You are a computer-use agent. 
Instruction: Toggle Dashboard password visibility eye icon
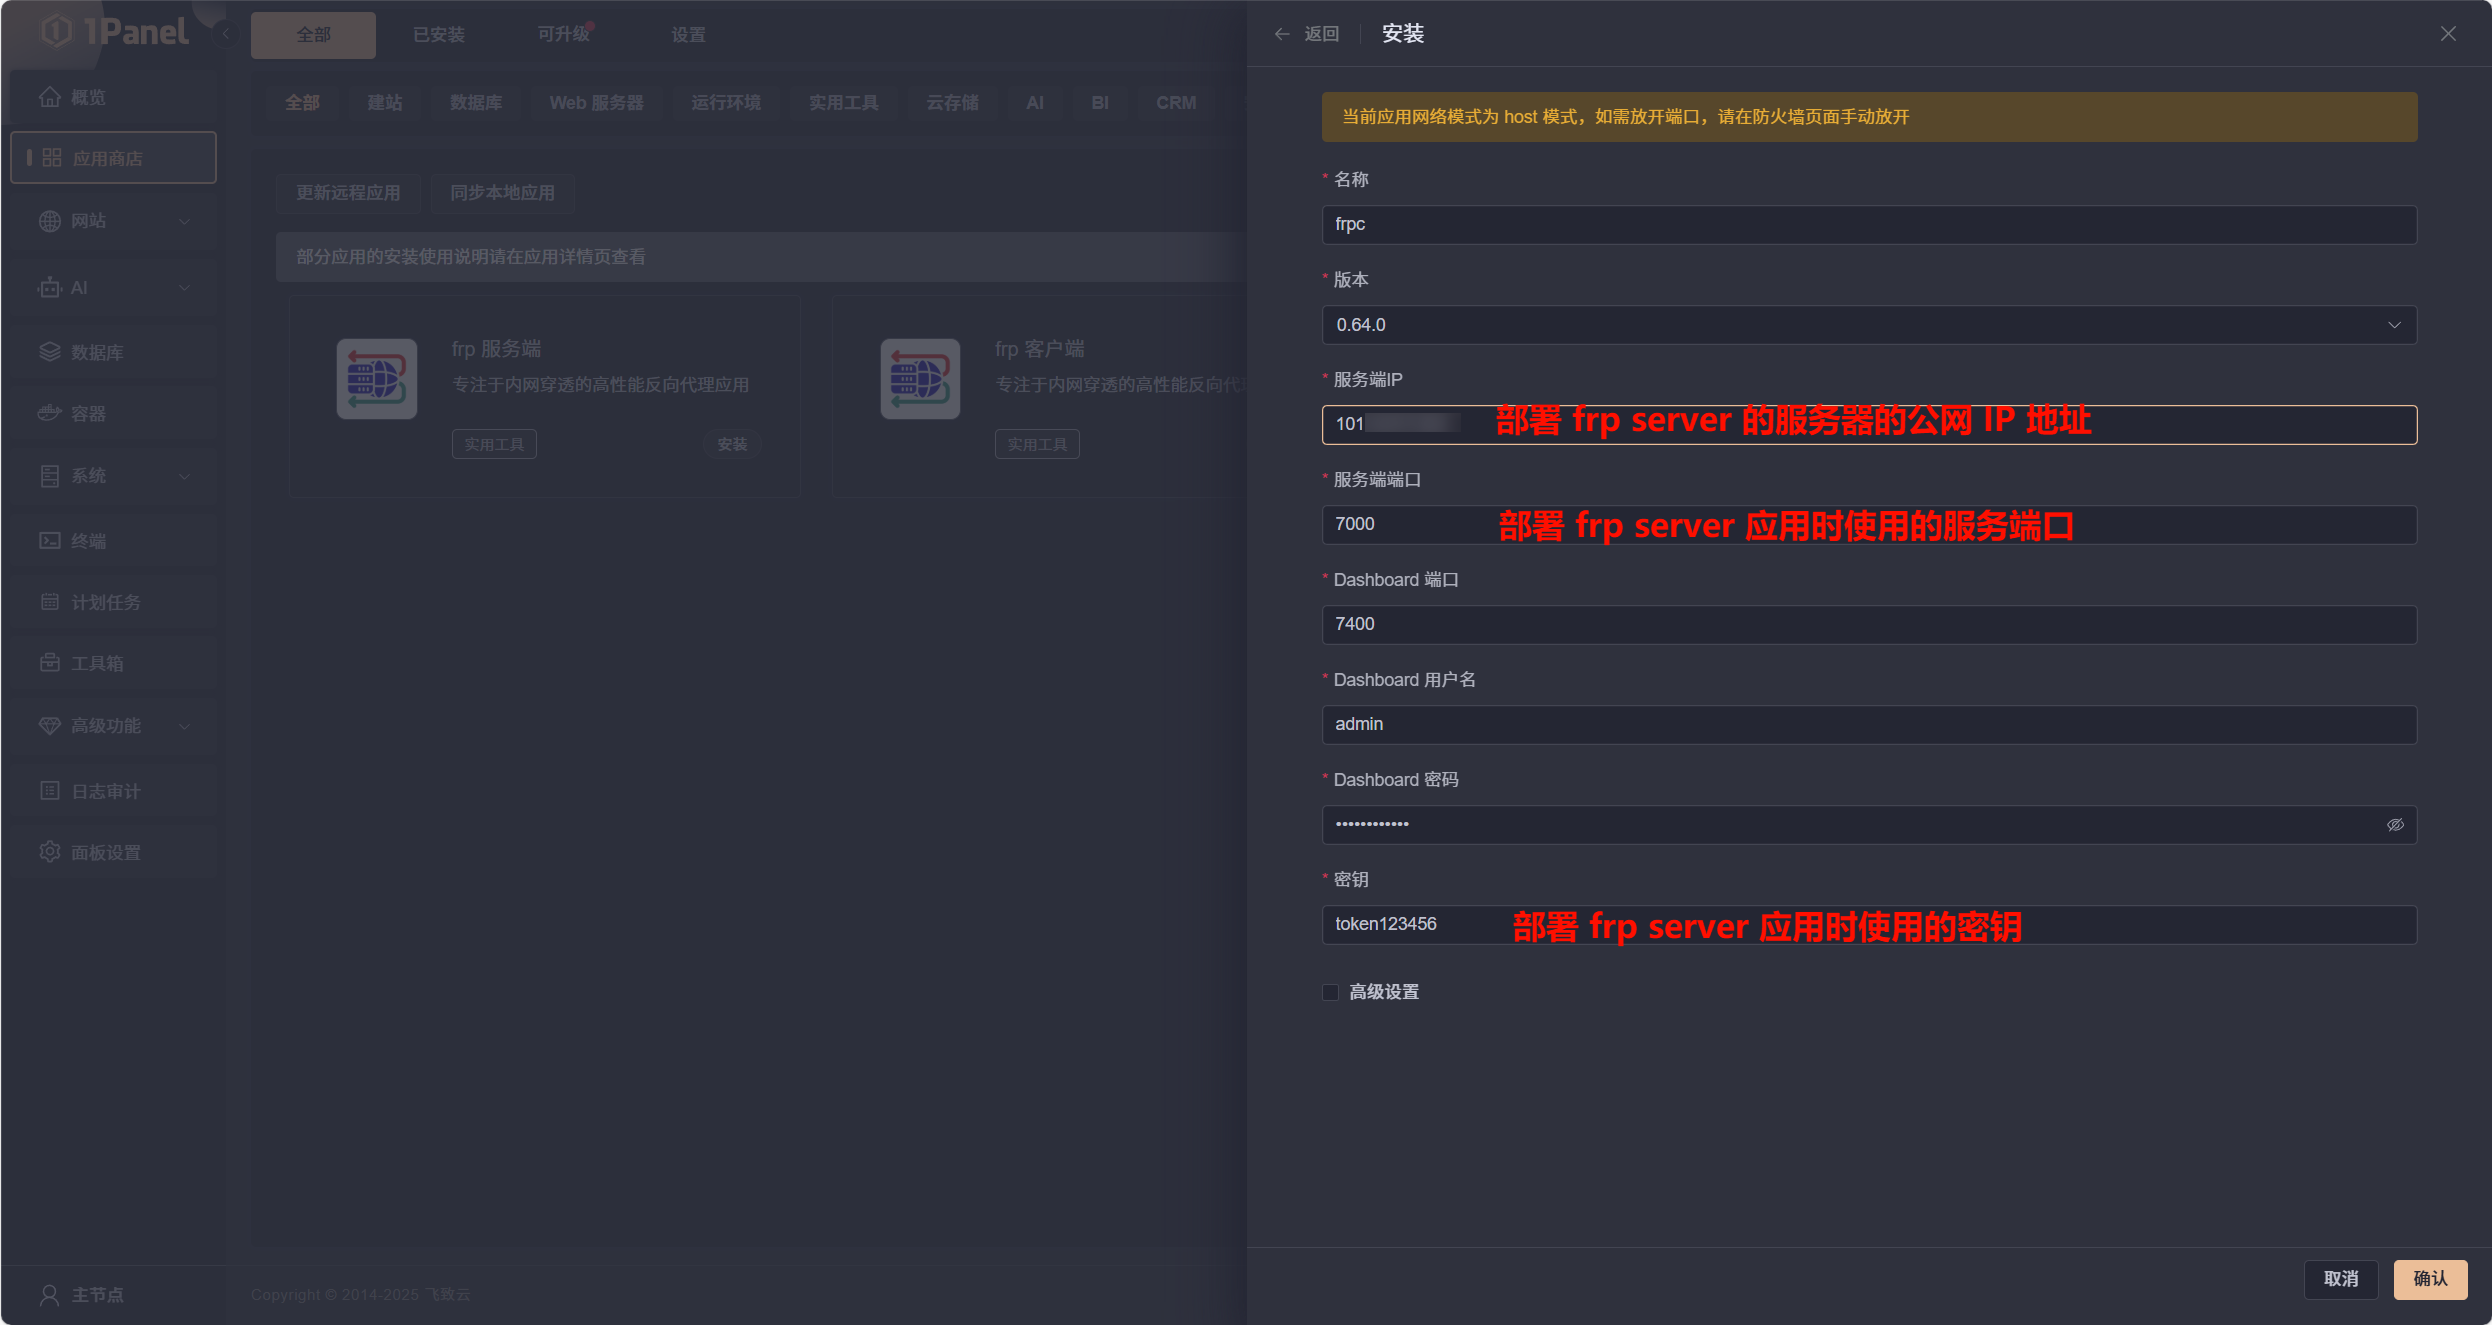2395,825
